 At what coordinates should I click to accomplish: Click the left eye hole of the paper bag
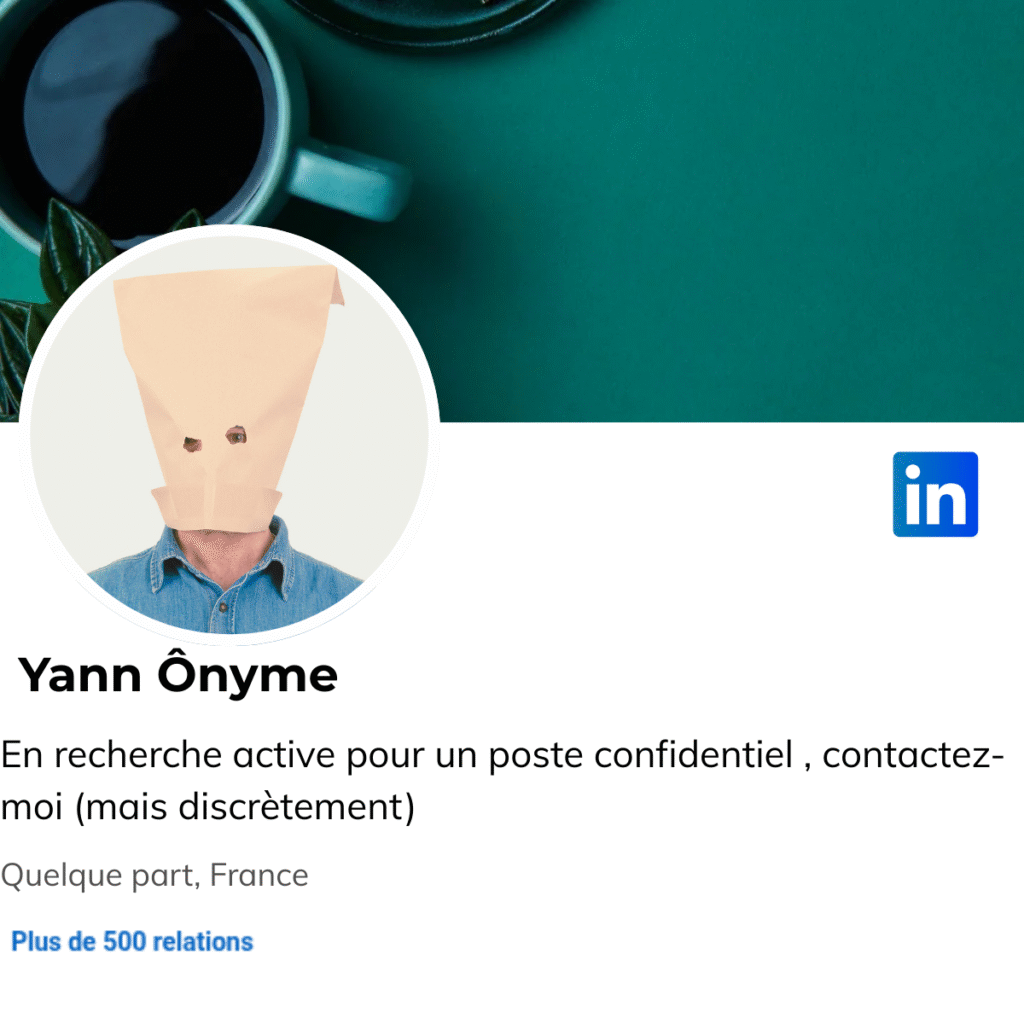[x=190, y=443]
